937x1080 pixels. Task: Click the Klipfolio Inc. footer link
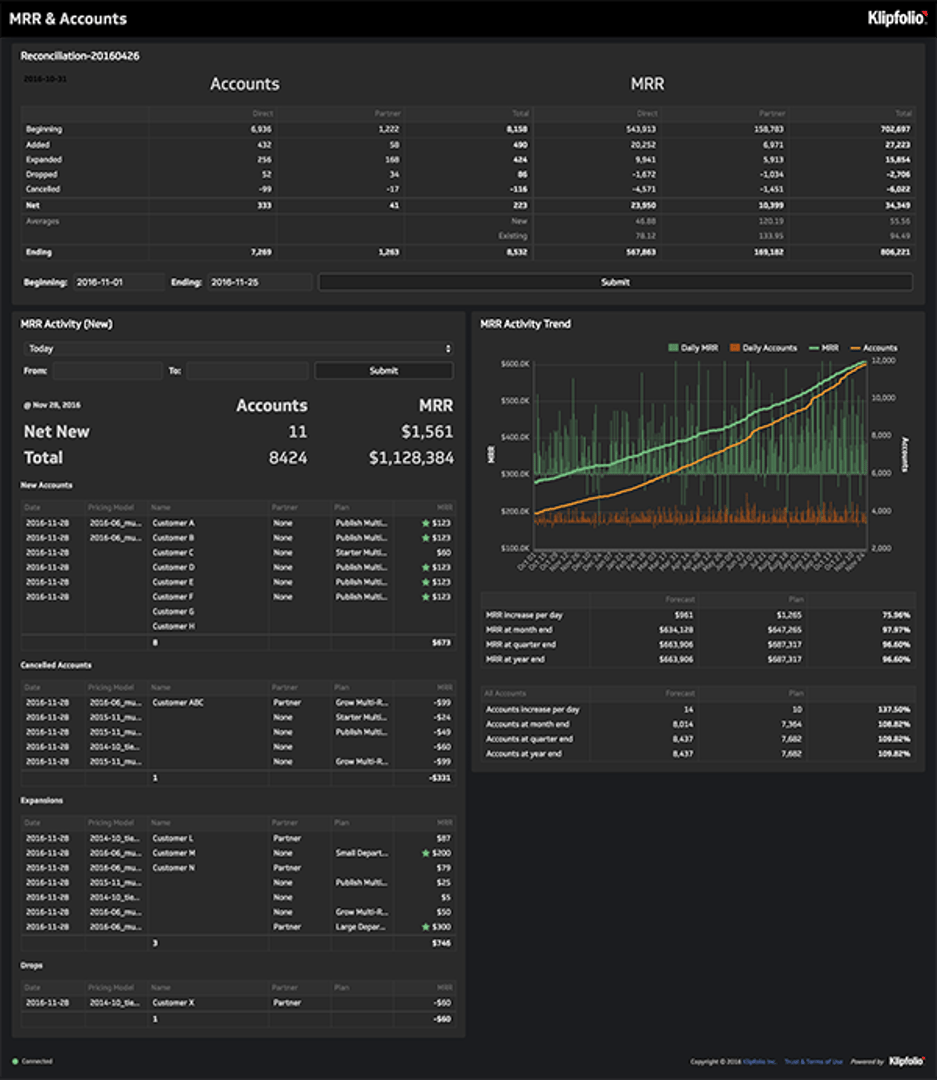[759, 1061]
